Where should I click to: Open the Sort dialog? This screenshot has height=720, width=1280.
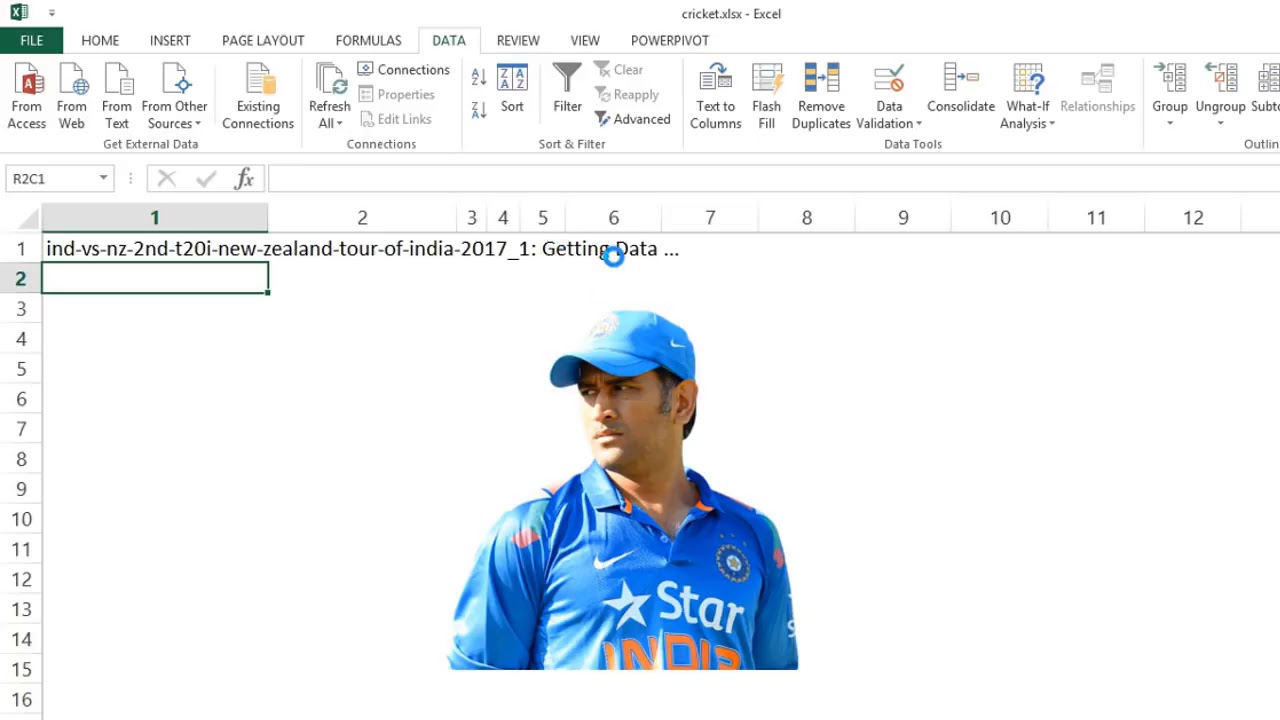pyautogui.click(x=512, y=90)
